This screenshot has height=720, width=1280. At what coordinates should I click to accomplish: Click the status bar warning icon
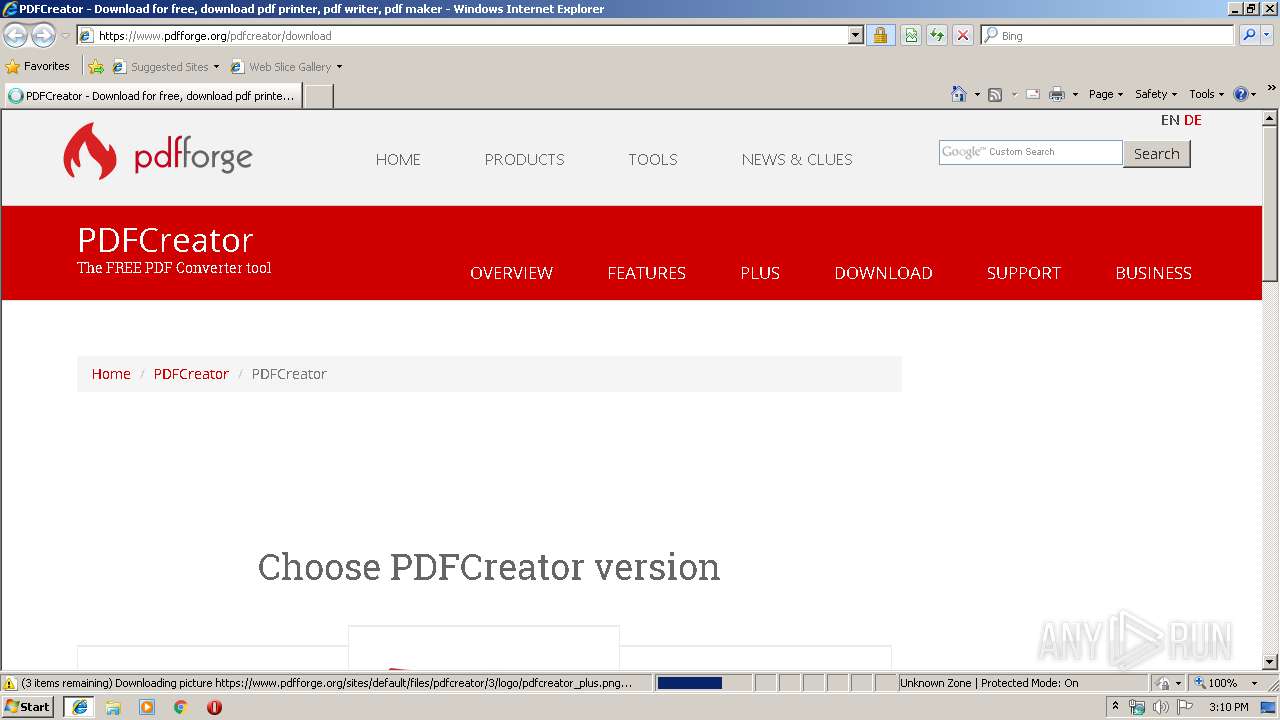(10, 683)
